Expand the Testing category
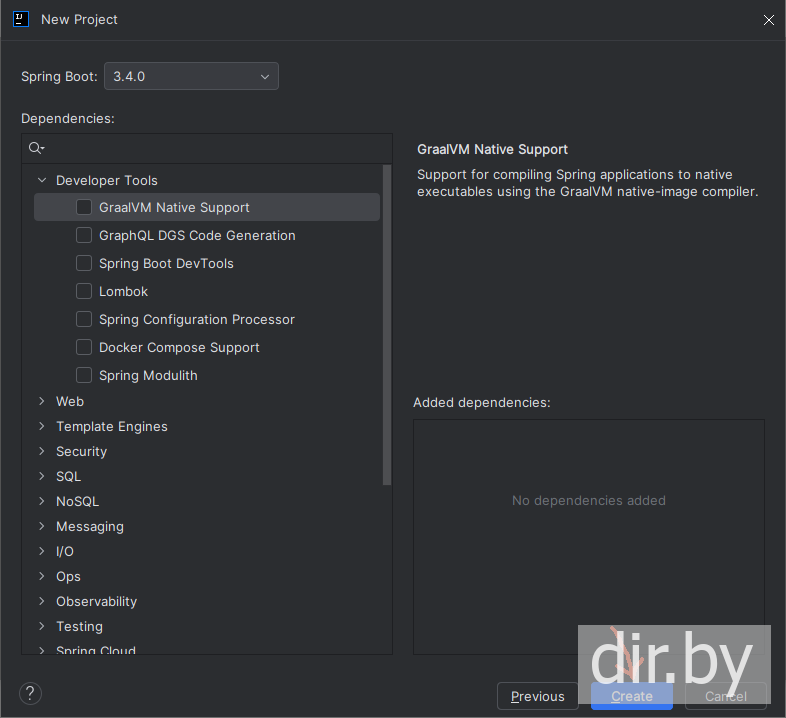 [x=42, y=626]
